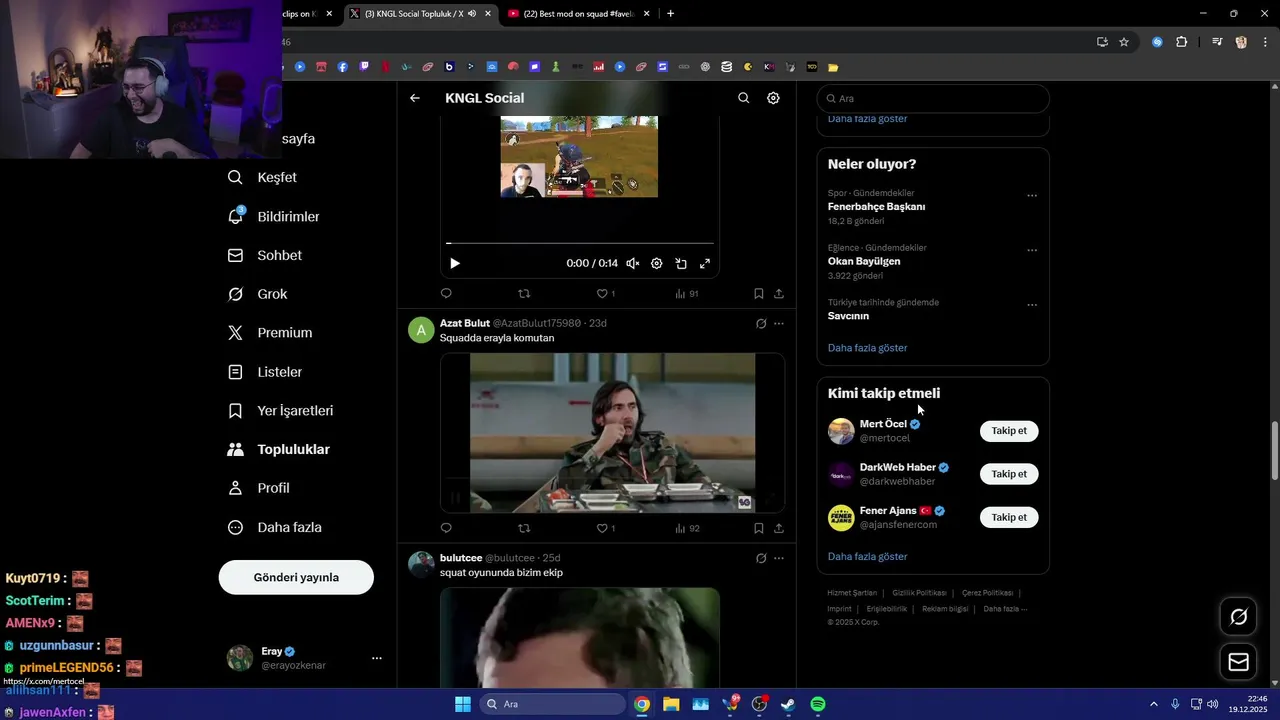The width and height of the screenshot is (1280, 720).
Task: Repost Azat Bulut's post
Action: pyautogui.click(x=524, y=528)
